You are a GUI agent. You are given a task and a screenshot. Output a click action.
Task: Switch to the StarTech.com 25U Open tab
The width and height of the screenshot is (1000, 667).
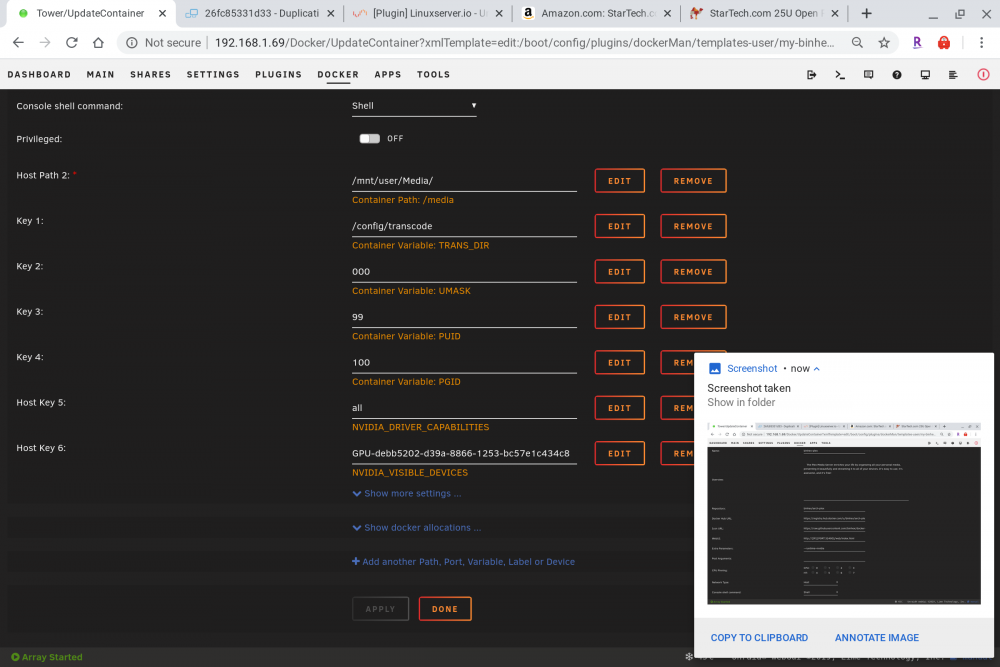pyautogui.click(x=764, y=13)
